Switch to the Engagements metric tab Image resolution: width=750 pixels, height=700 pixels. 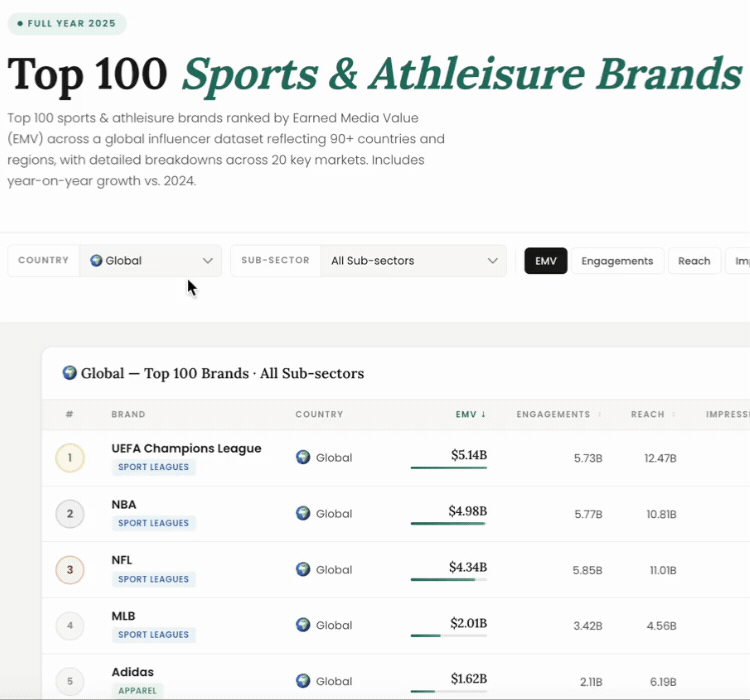[617, 261]
